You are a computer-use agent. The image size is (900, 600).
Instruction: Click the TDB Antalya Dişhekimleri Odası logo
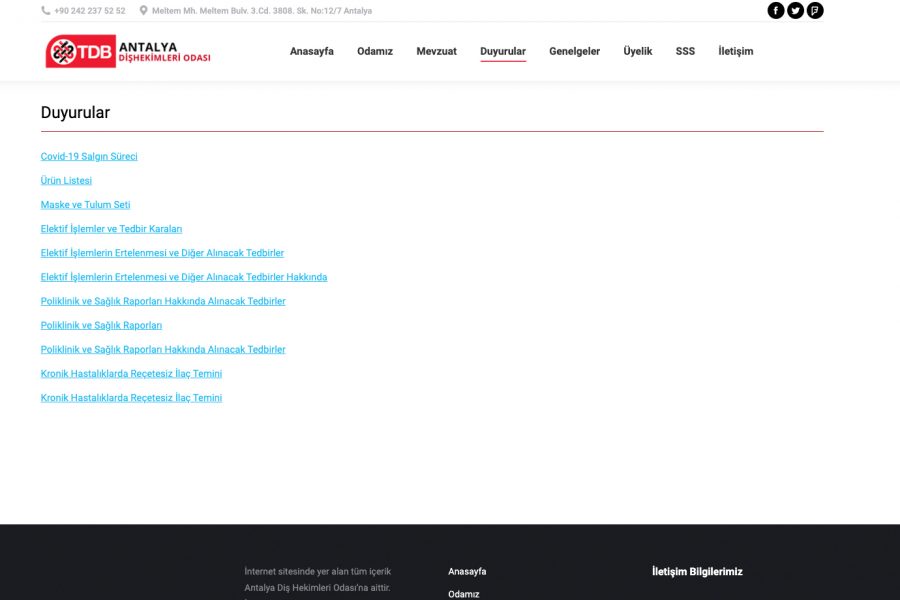click(x=128, y=51)
